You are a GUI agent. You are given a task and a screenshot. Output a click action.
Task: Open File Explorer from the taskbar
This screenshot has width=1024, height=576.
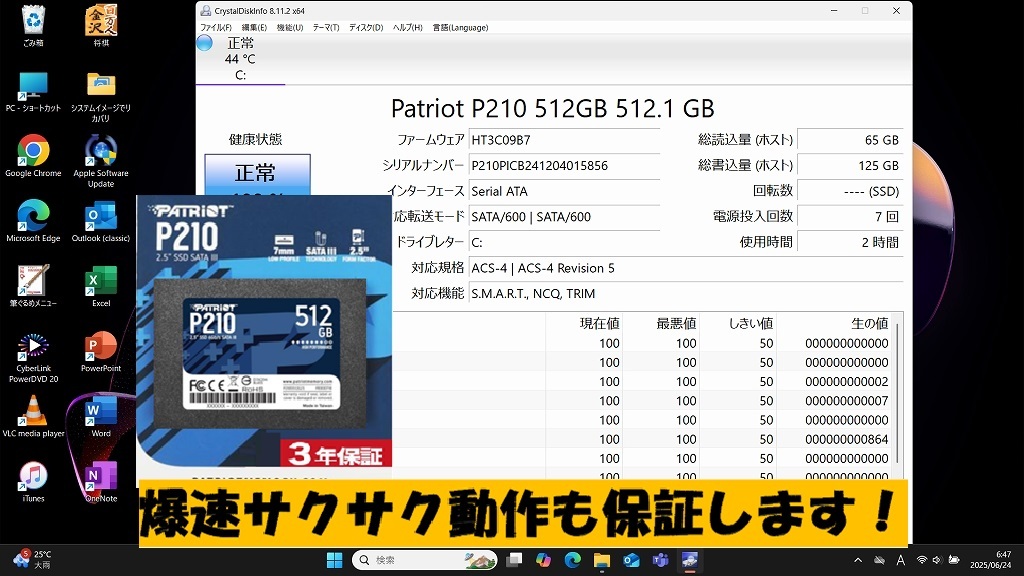click(x=601, y=560)
